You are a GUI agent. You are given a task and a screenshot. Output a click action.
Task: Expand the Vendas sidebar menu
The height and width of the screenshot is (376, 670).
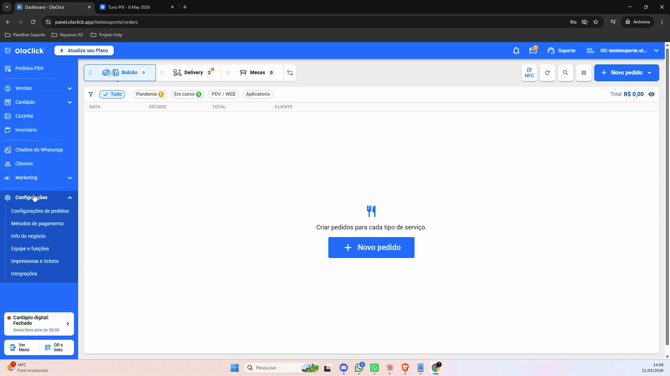click(38, 88)
